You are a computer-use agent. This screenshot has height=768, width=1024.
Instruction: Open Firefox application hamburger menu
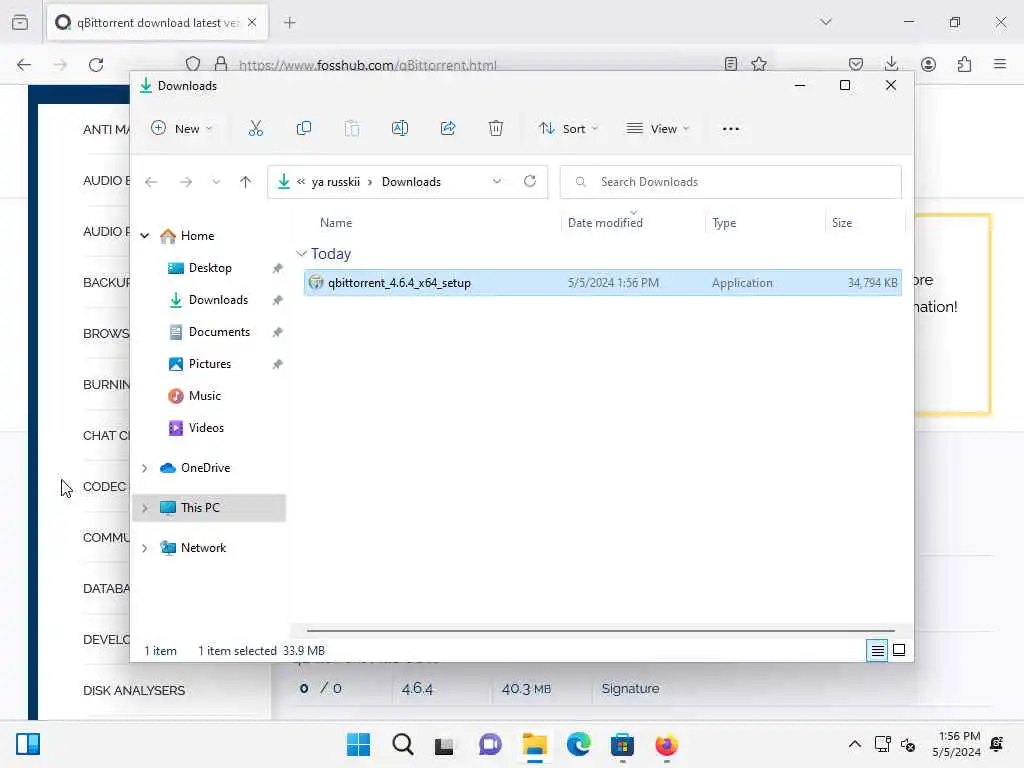tap(1000, 64)
